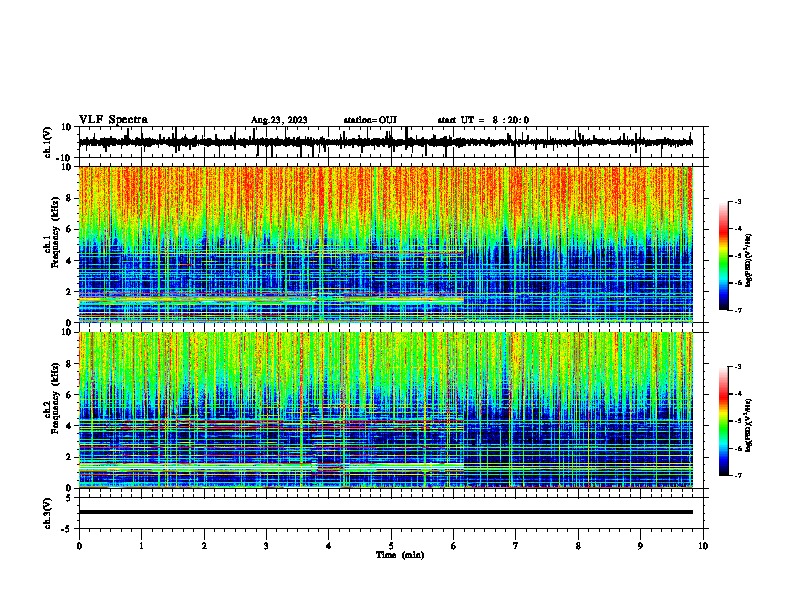Click tick label "10" on the time axis

point(703,546)
